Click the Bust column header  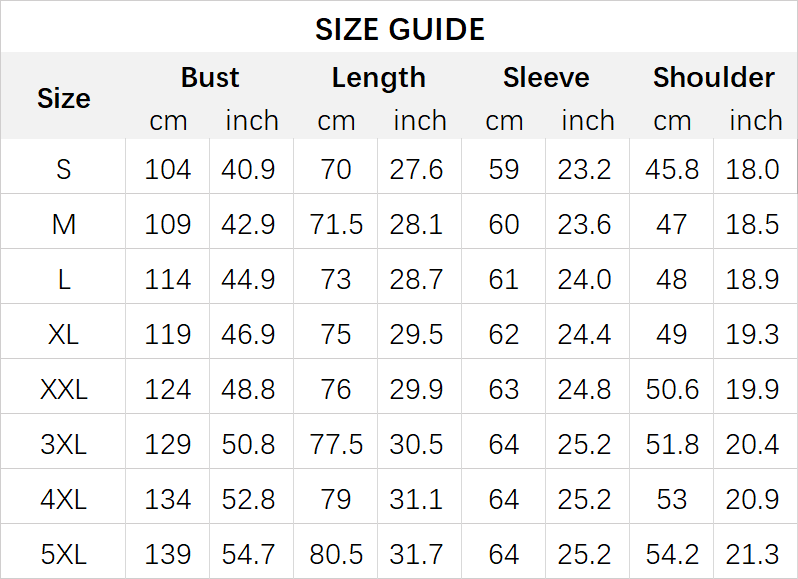[x=210, y=77]
